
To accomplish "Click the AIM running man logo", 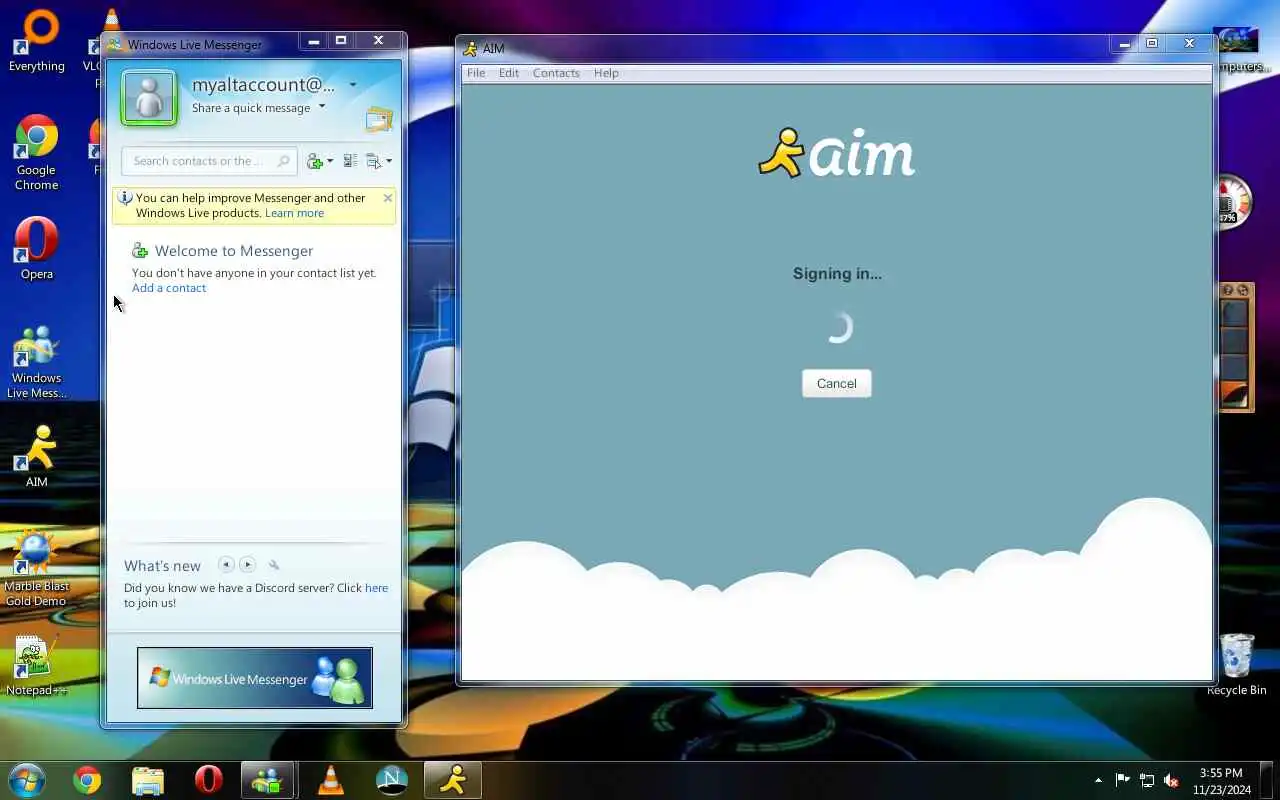I will coord(782,153).
